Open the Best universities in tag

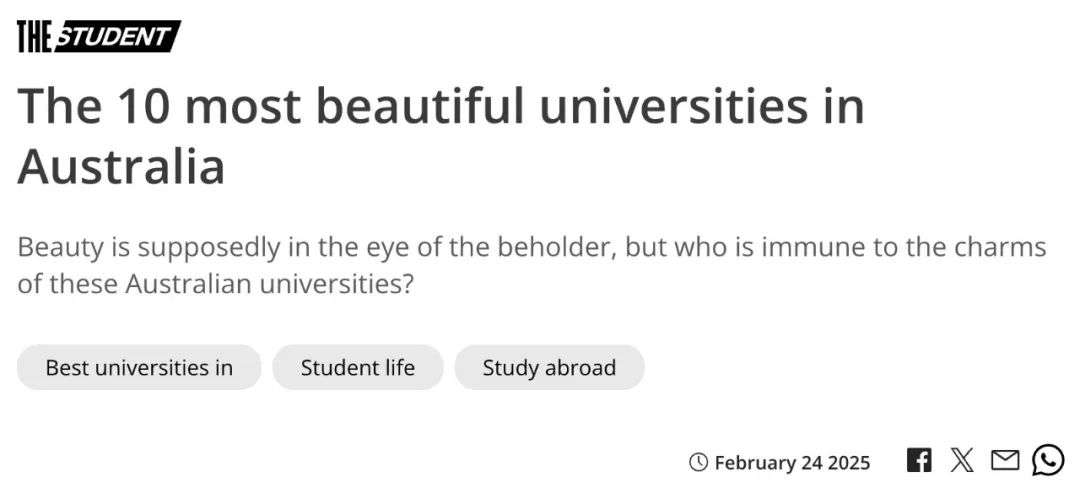[139, 367]
